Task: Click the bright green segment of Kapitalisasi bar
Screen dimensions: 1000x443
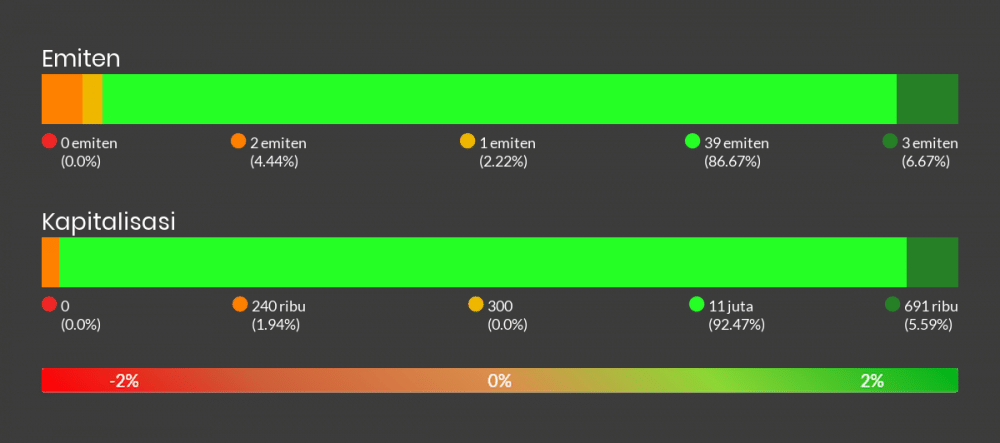Action: click(x=482, y=262)
